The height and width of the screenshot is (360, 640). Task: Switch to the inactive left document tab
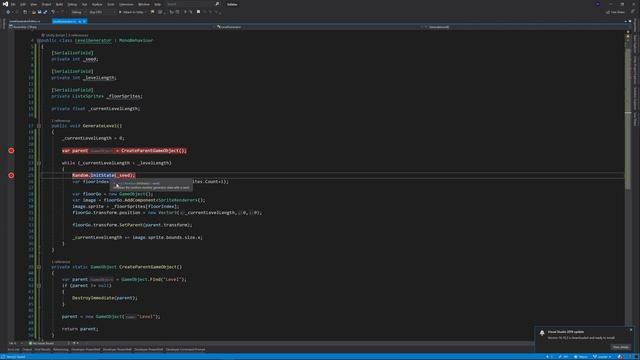(24, 21)
